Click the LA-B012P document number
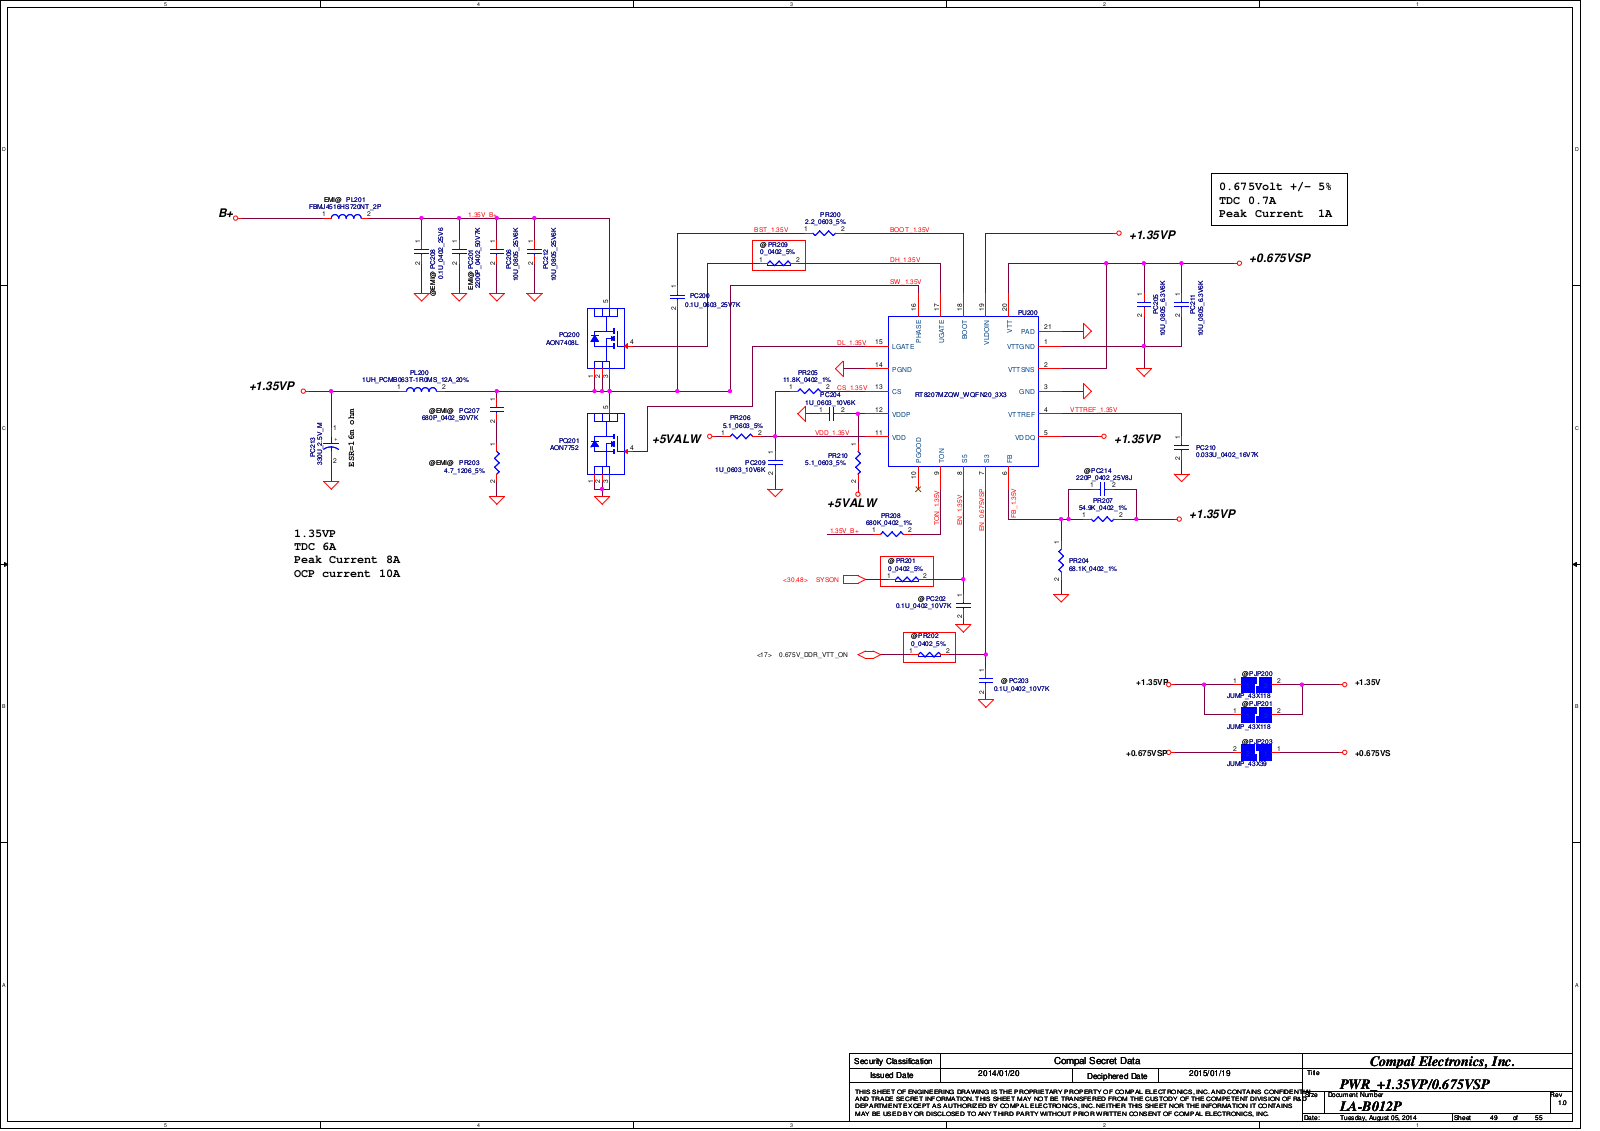 (1370, 1106)
